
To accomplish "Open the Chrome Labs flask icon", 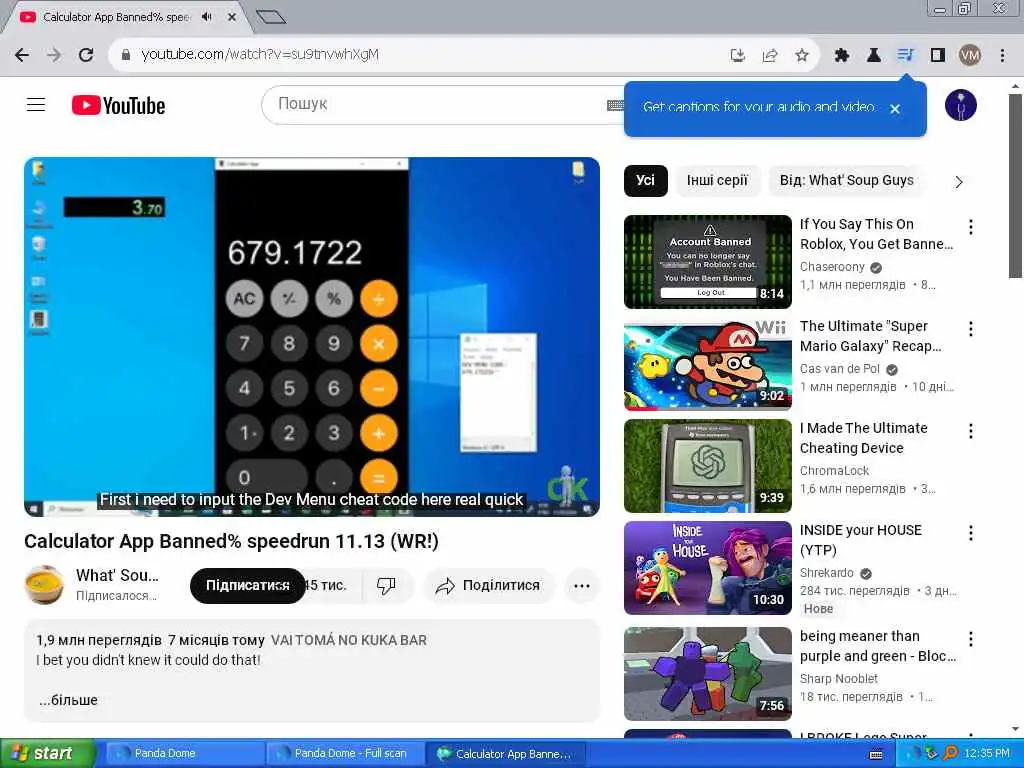I will click(873, 56).
